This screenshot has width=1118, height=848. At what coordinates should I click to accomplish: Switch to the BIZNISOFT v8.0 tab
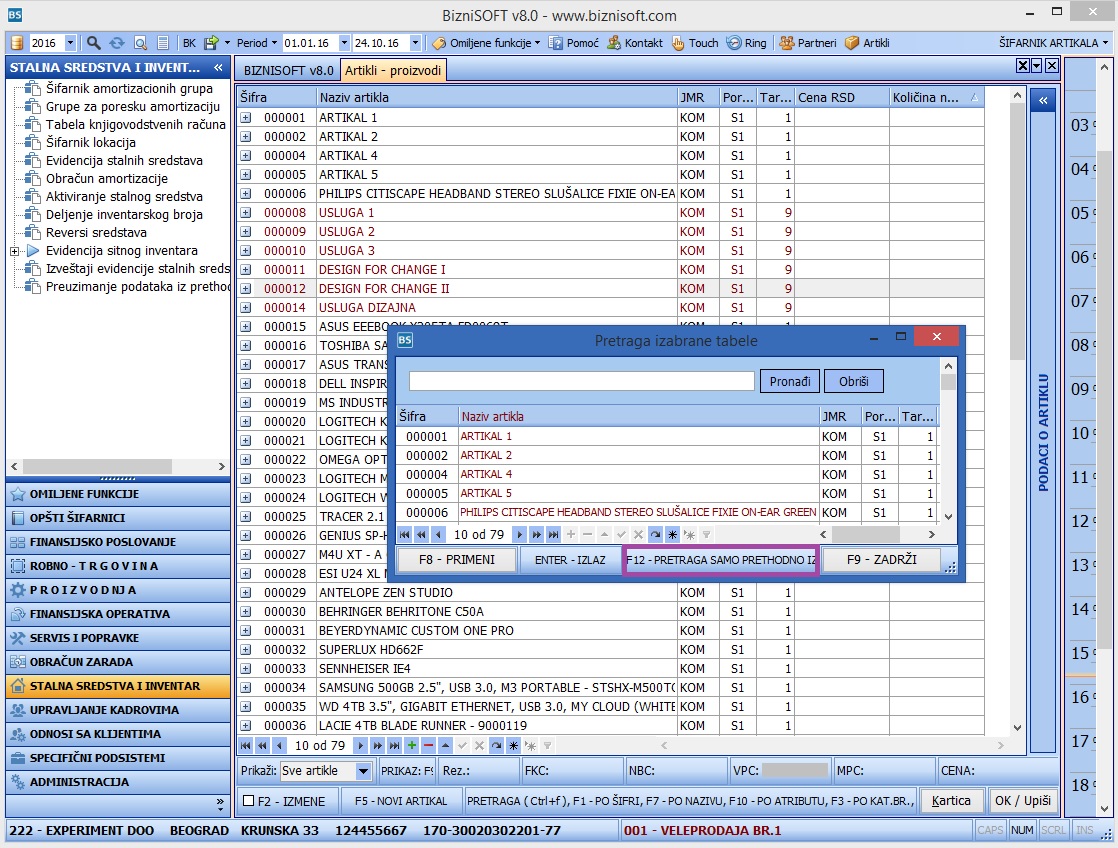(288, 70)
